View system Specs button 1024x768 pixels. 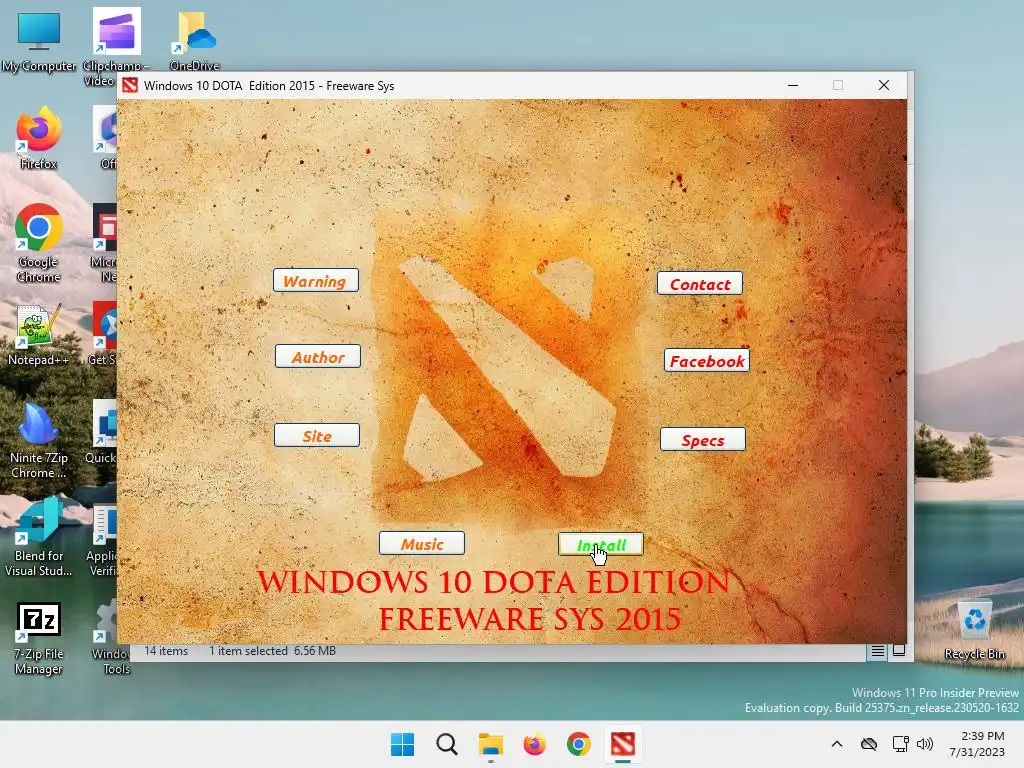coord(703,440)
